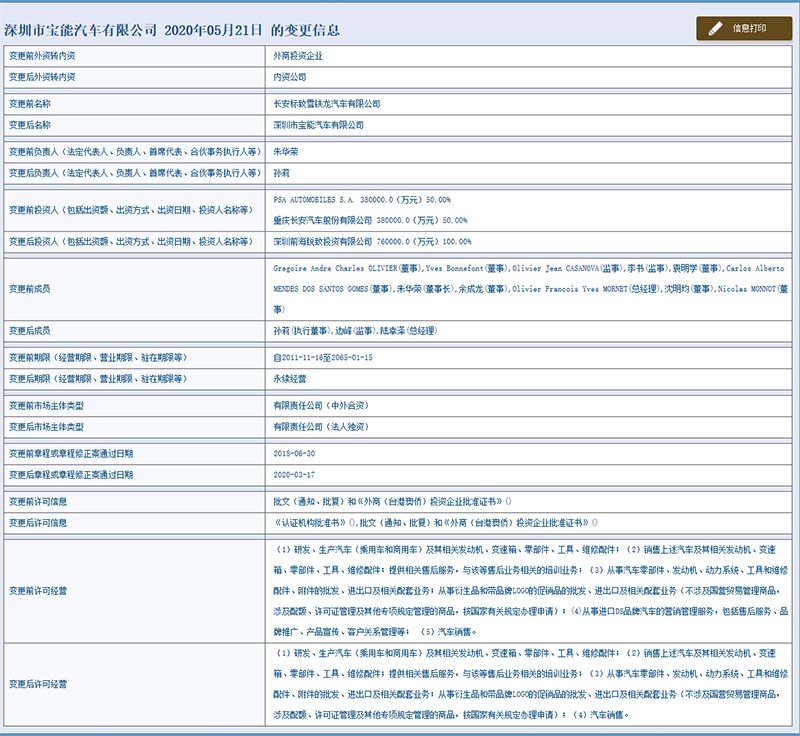Select value starting 《认证机构批准书》
The width and height of the screenshot is (800, 736).
coord(436,523)
